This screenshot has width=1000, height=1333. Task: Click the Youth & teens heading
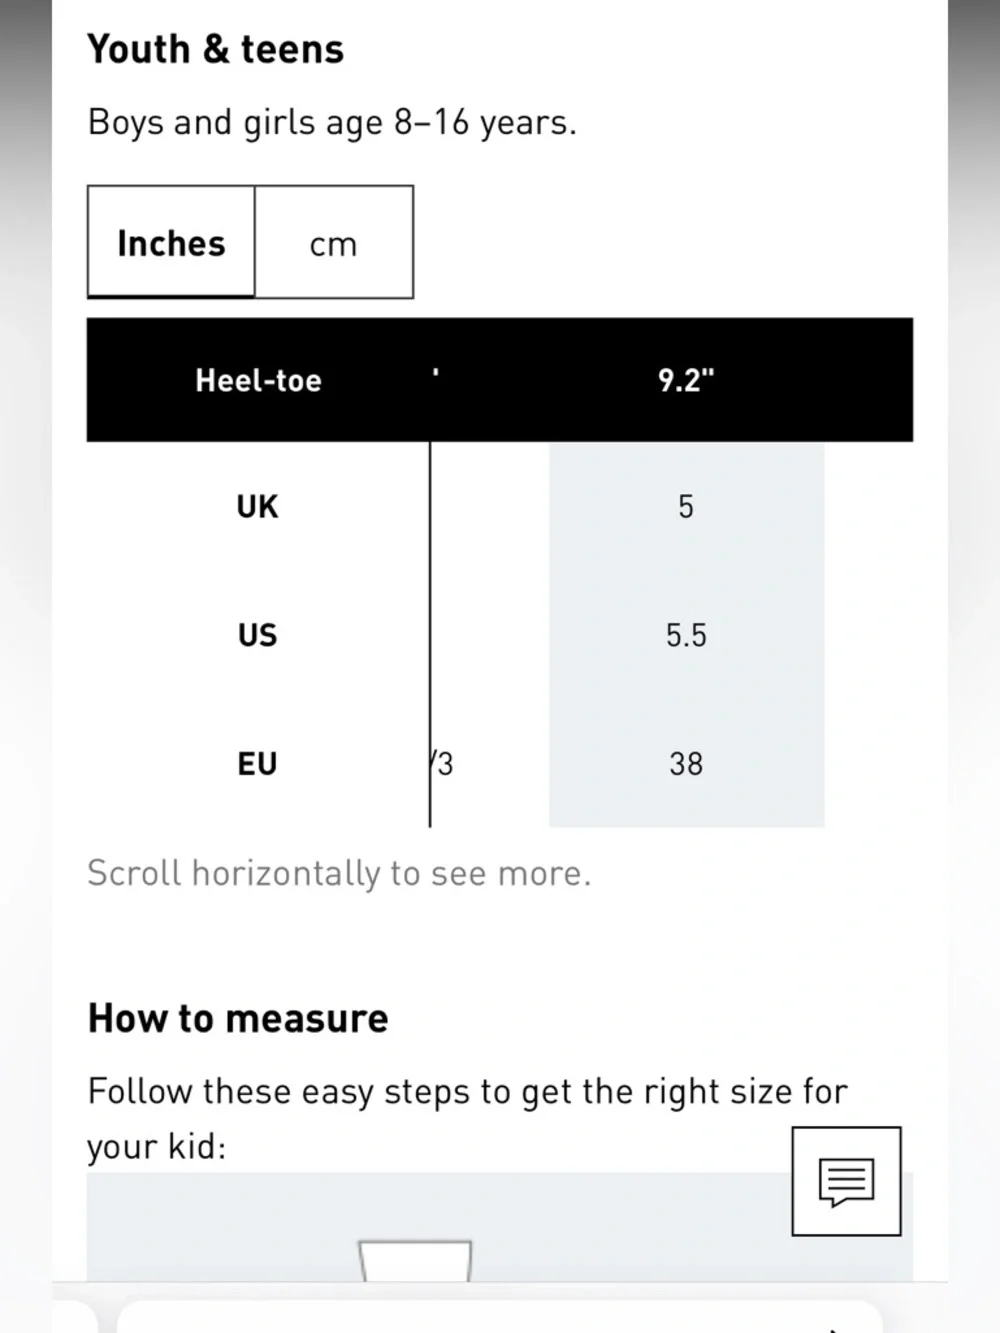pos(215,49)
